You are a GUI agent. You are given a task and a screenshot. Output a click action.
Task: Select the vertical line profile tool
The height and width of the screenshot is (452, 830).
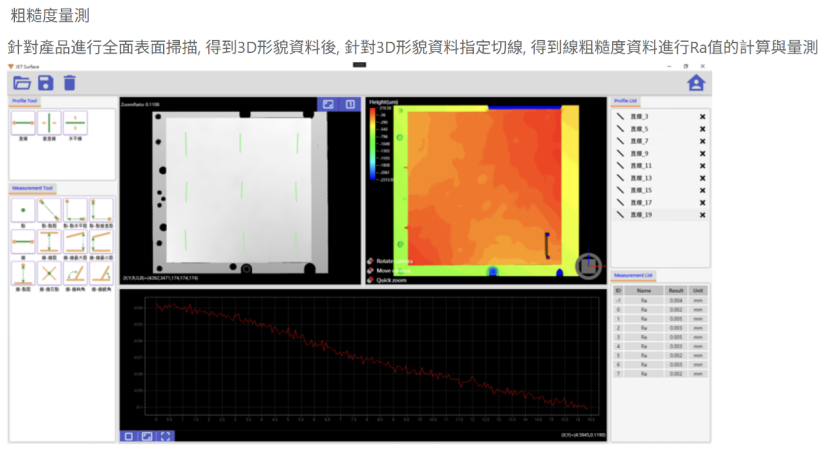49,123
